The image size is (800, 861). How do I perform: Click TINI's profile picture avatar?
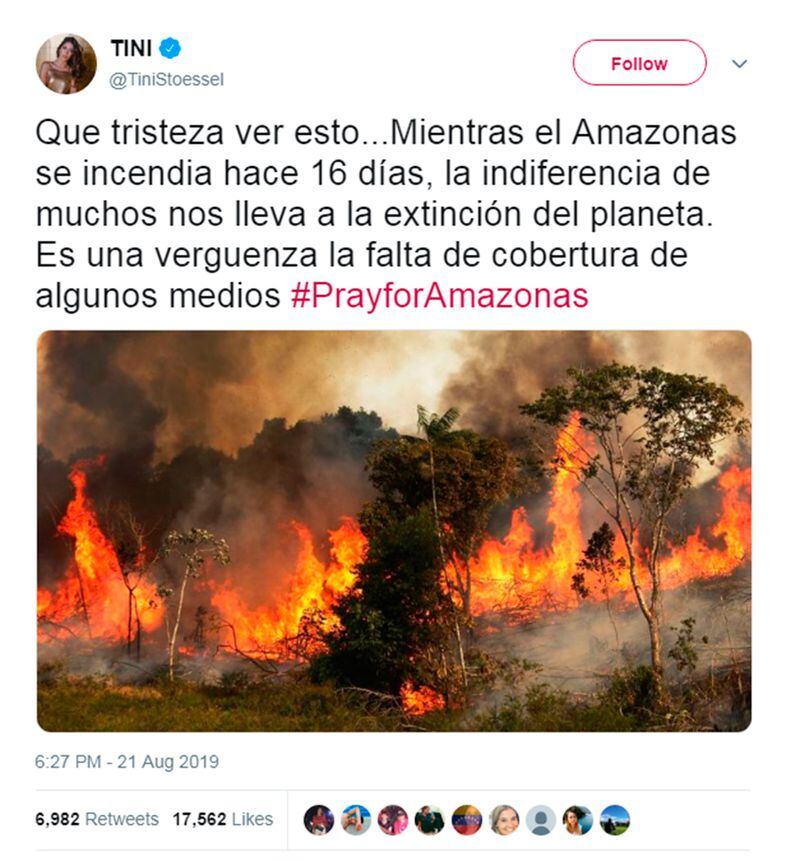[x=66, y=64]
